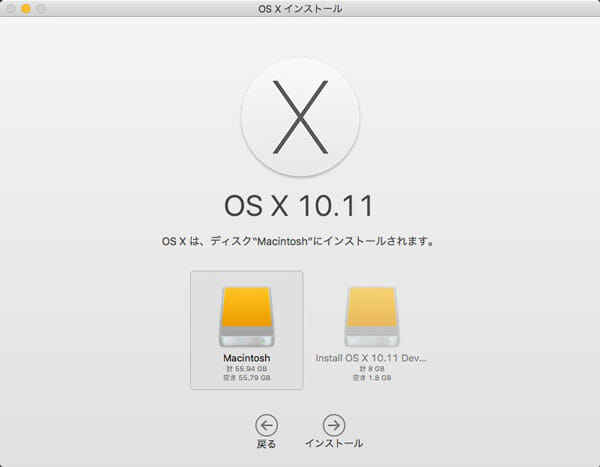Click the "Install OS X 10.11 Dev..." name
The image size is (600, 467).
372,357
